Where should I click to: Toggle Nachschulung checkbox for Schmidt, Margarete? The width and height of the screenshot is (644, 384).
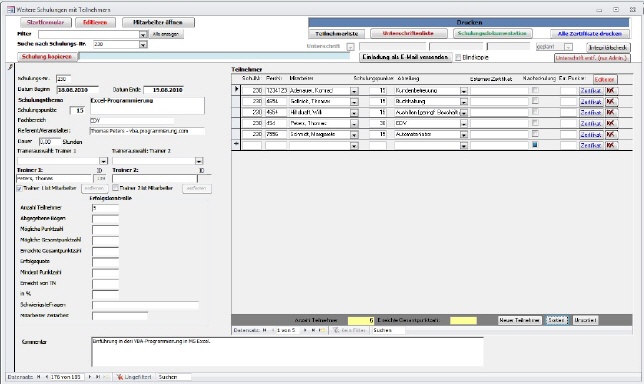(x=535, y=134)
